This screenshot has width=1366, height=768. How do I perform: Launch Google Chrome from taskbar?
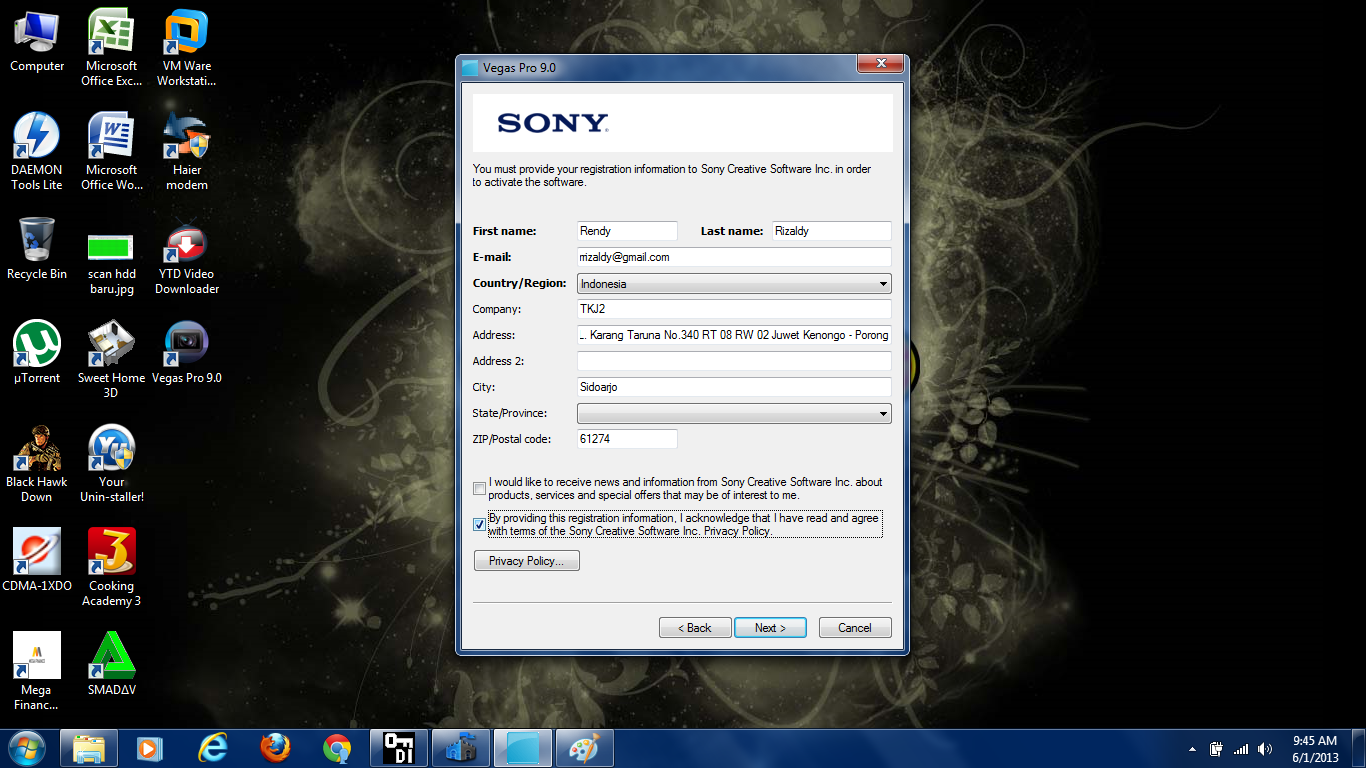pyautogui.click(x=337, y=748)
